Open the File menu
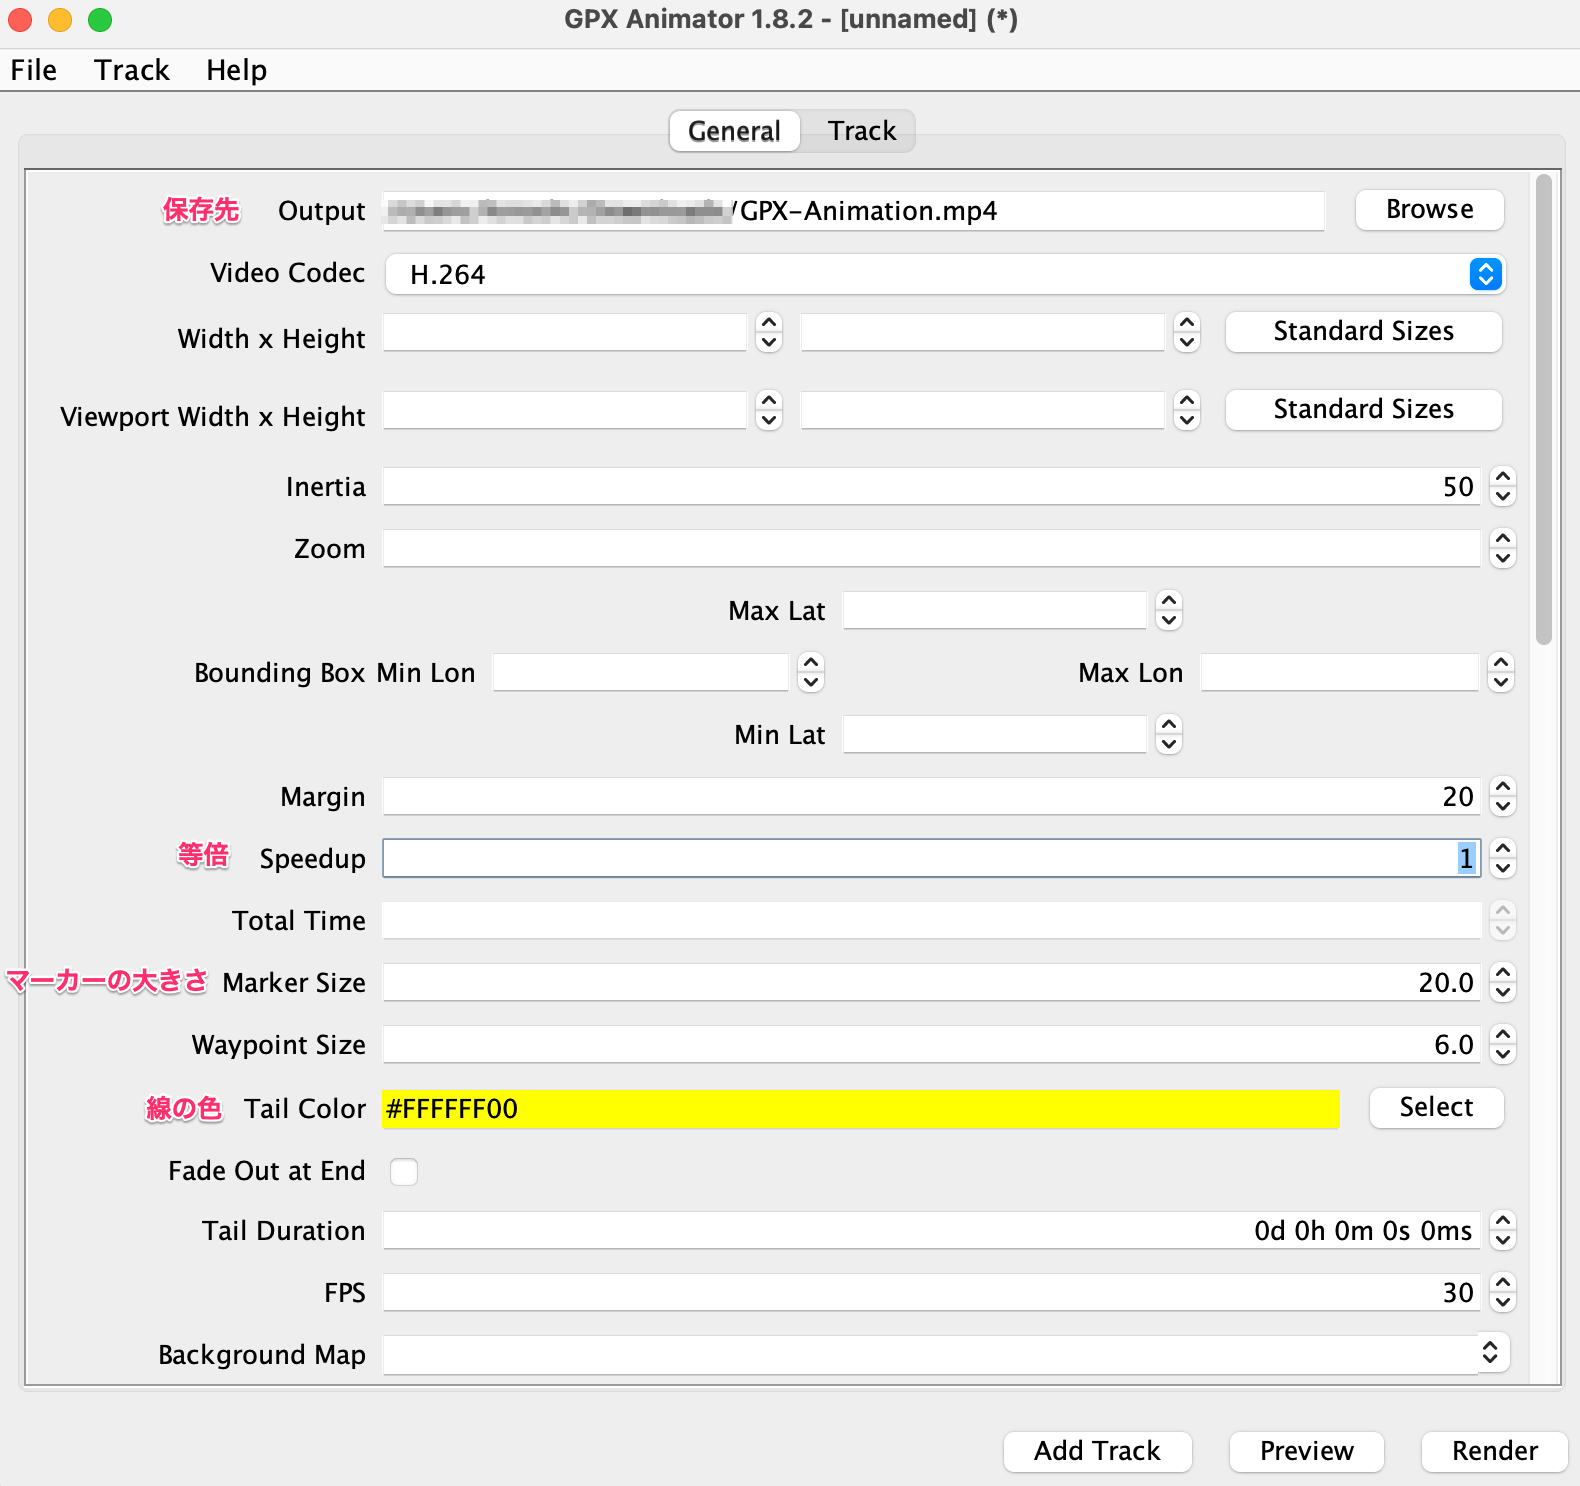This screenshot has width=1580, height=1486. [x=34, y=70]
